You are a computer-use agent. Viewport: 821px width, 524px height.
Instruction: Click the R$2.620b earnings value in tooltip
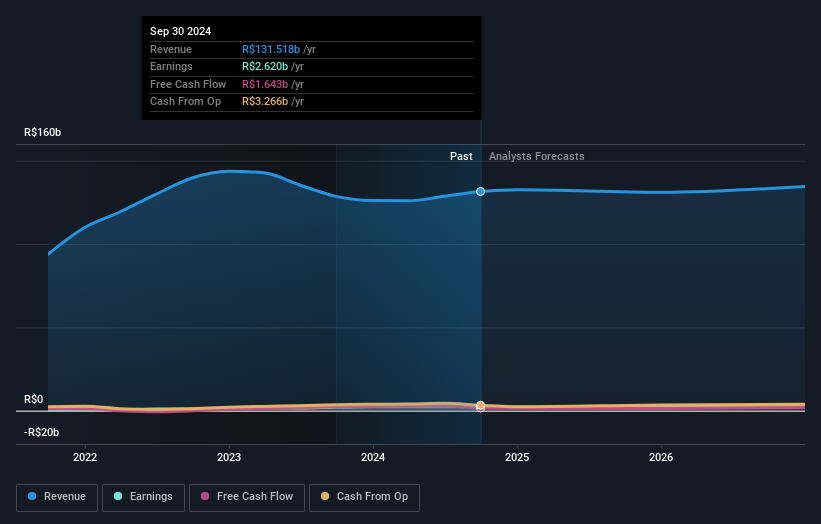[265, 66]
